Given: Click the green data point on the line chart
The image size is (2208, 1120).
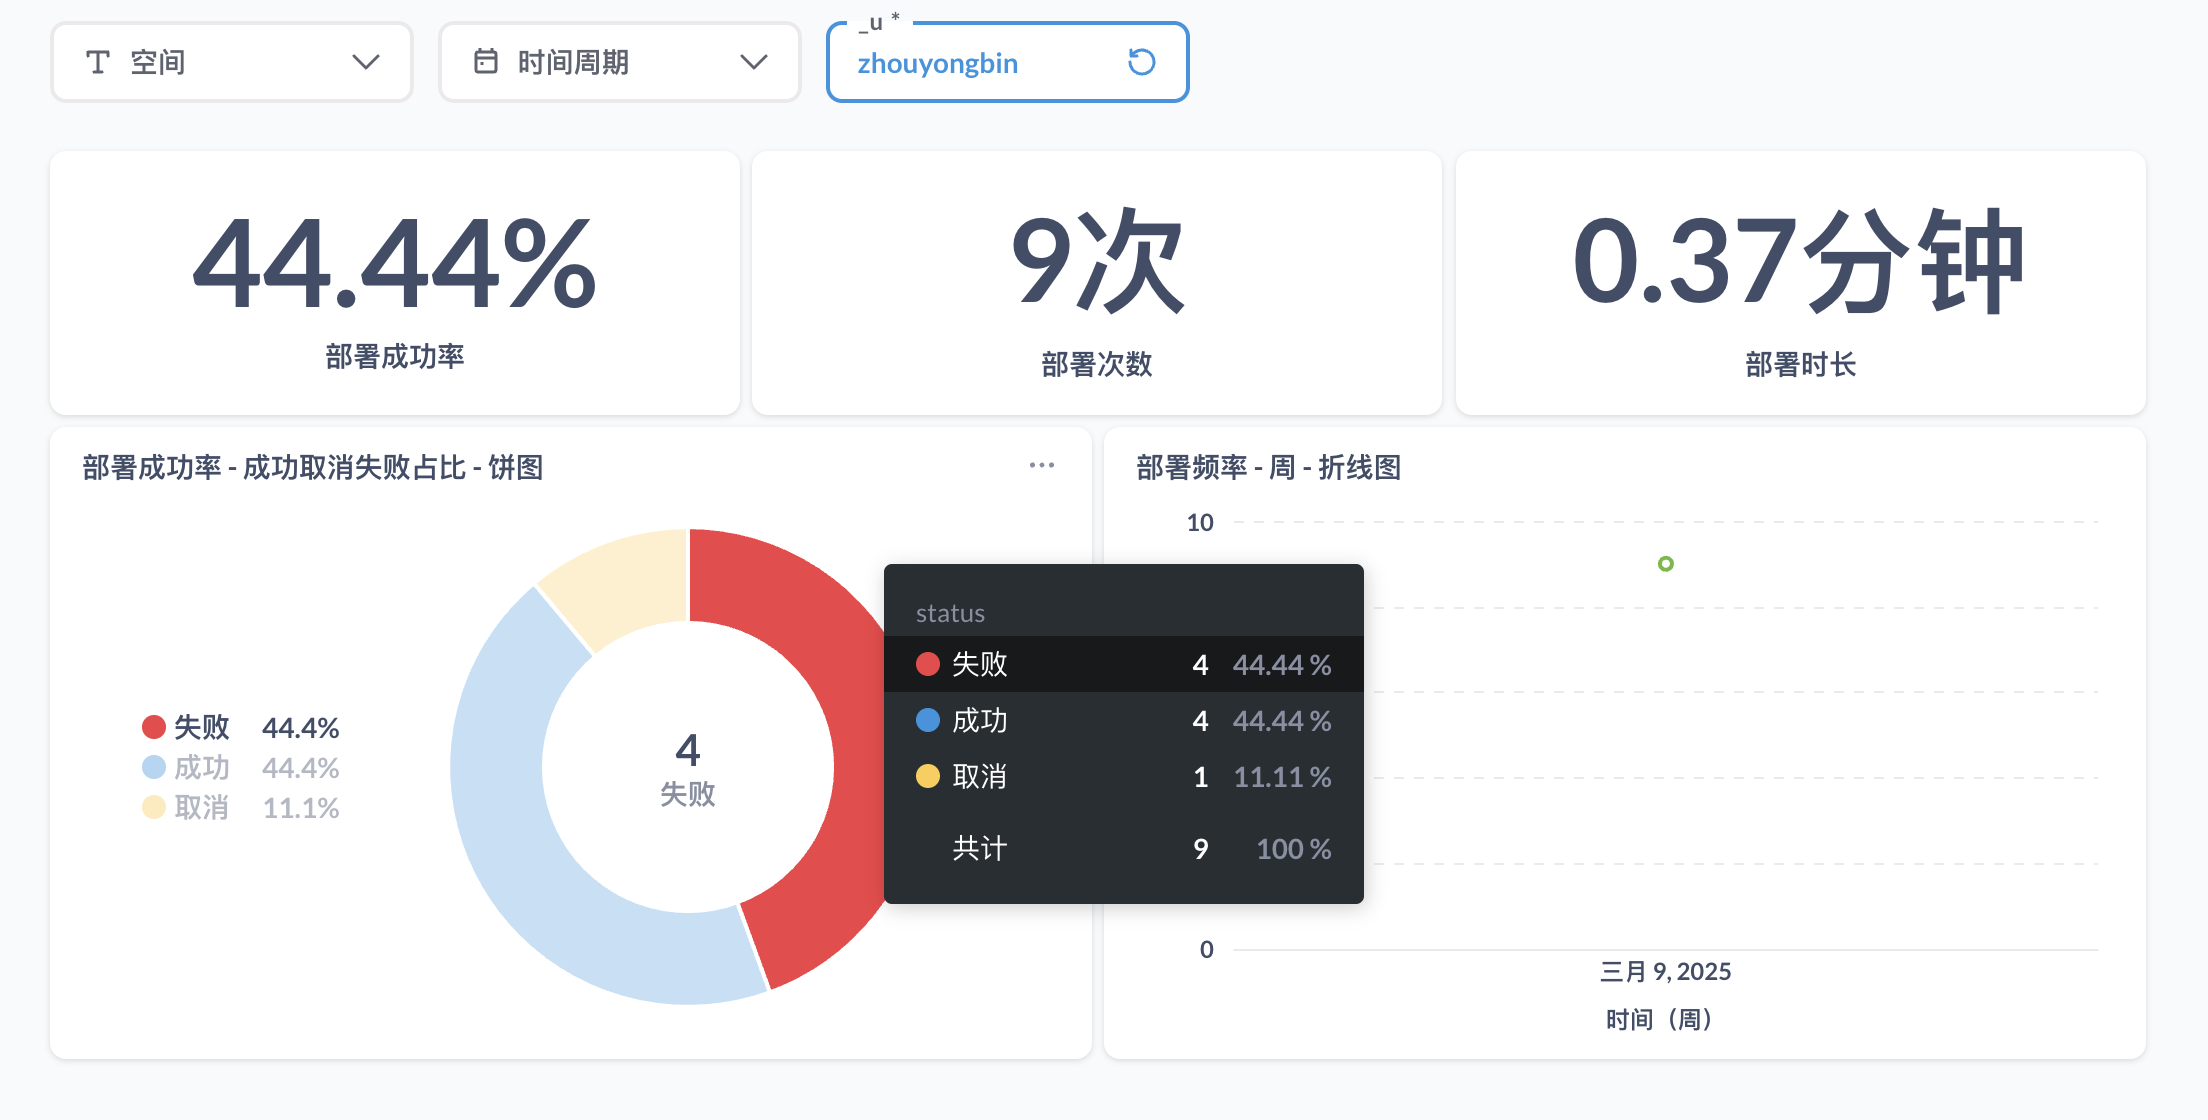Looking at the screenshot, I should tap(1664, 564).
